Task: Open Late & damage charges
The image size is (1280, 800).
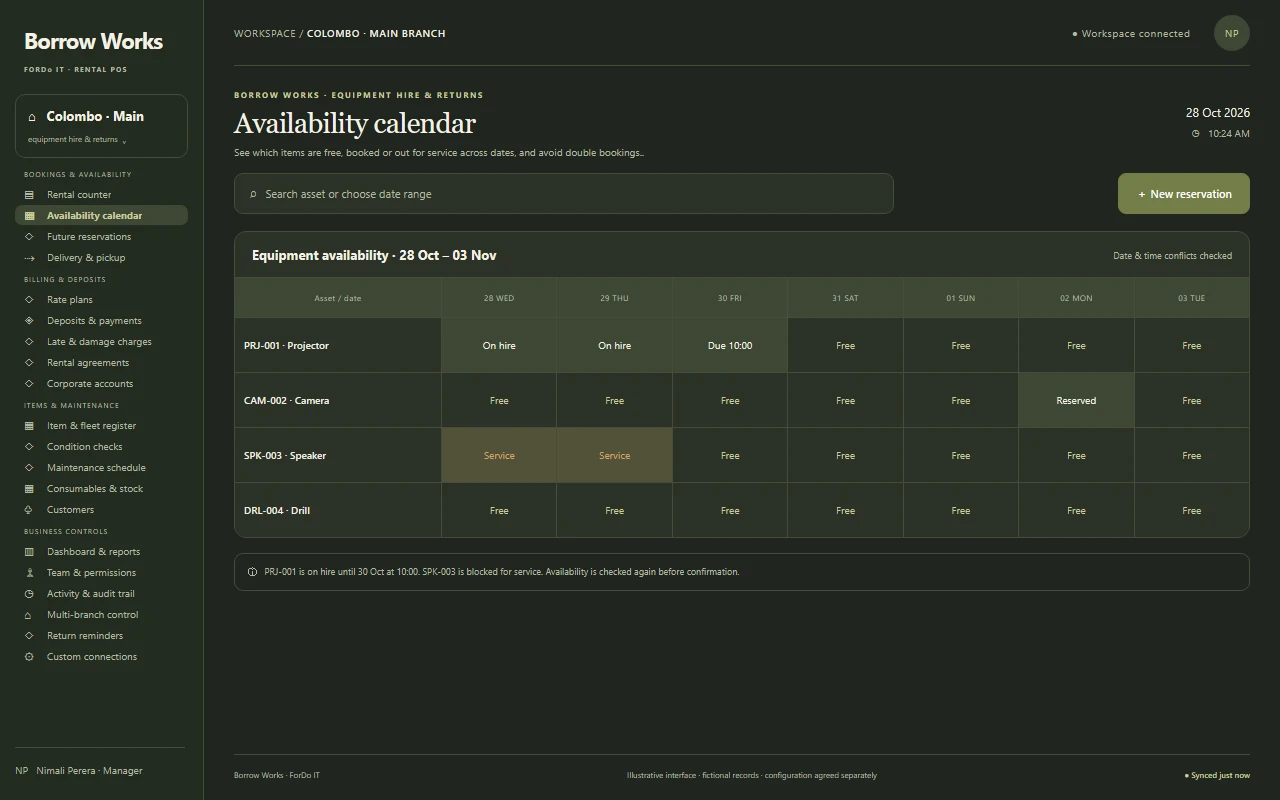Action: click(x=101, y=342)
